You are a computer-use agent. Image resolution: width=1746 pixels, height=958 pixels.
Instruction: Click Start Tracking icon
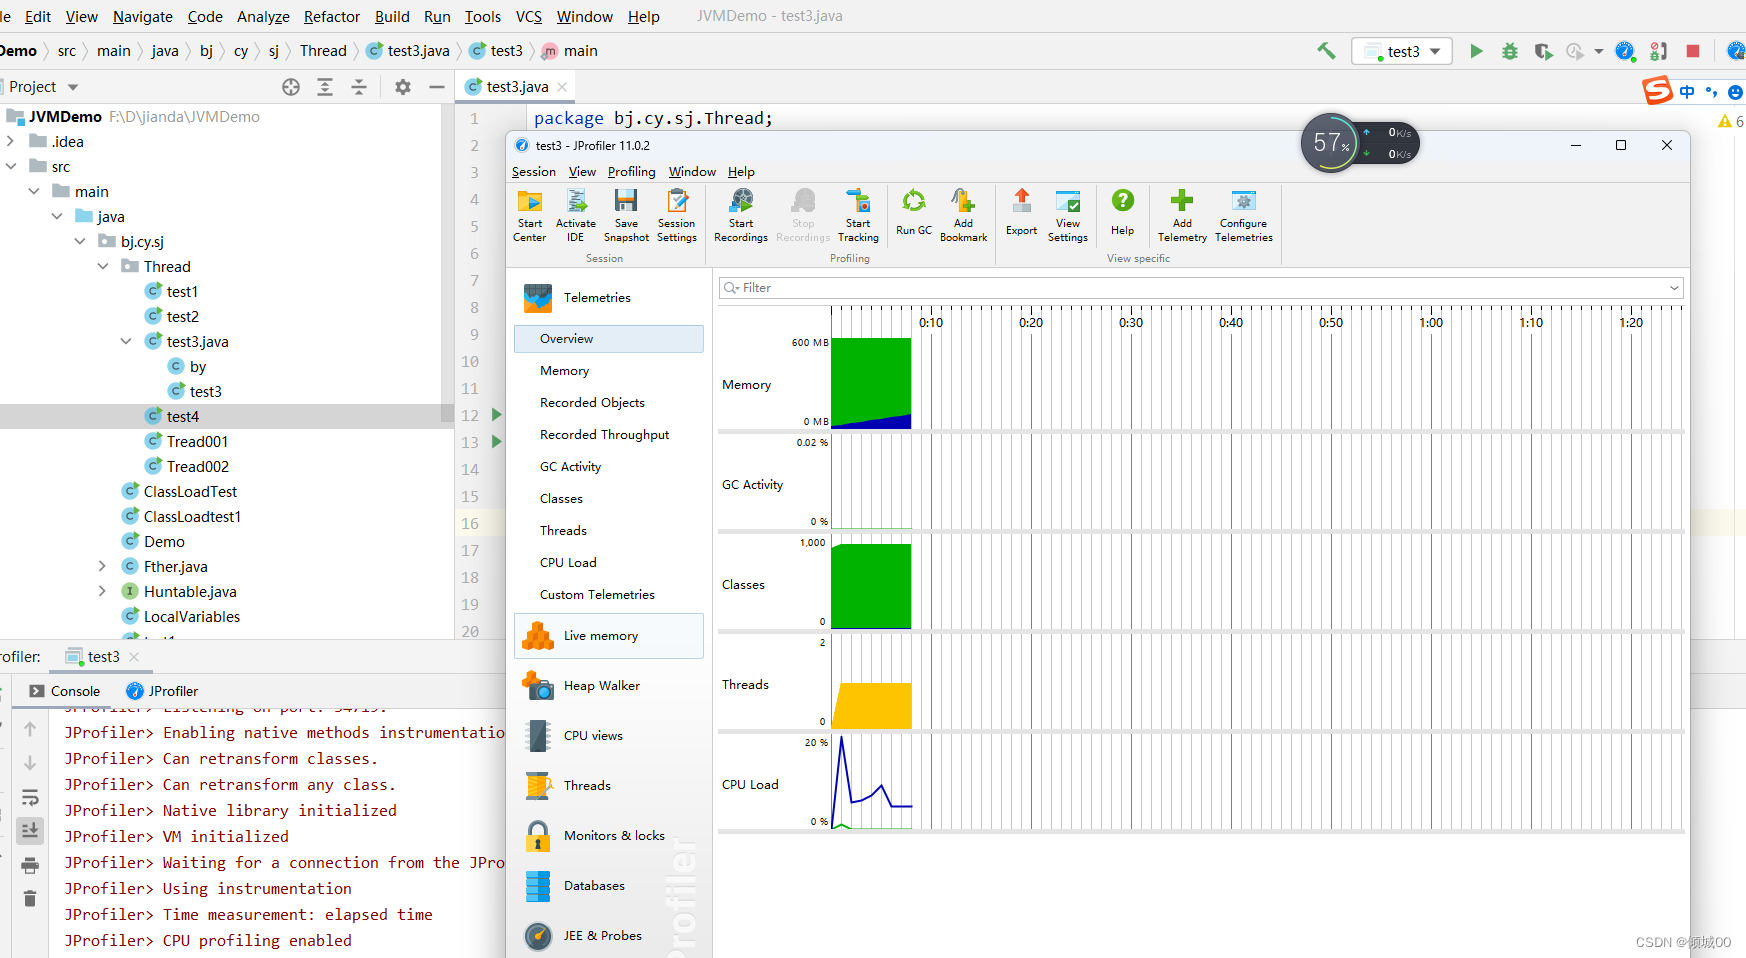pos(858,215)
